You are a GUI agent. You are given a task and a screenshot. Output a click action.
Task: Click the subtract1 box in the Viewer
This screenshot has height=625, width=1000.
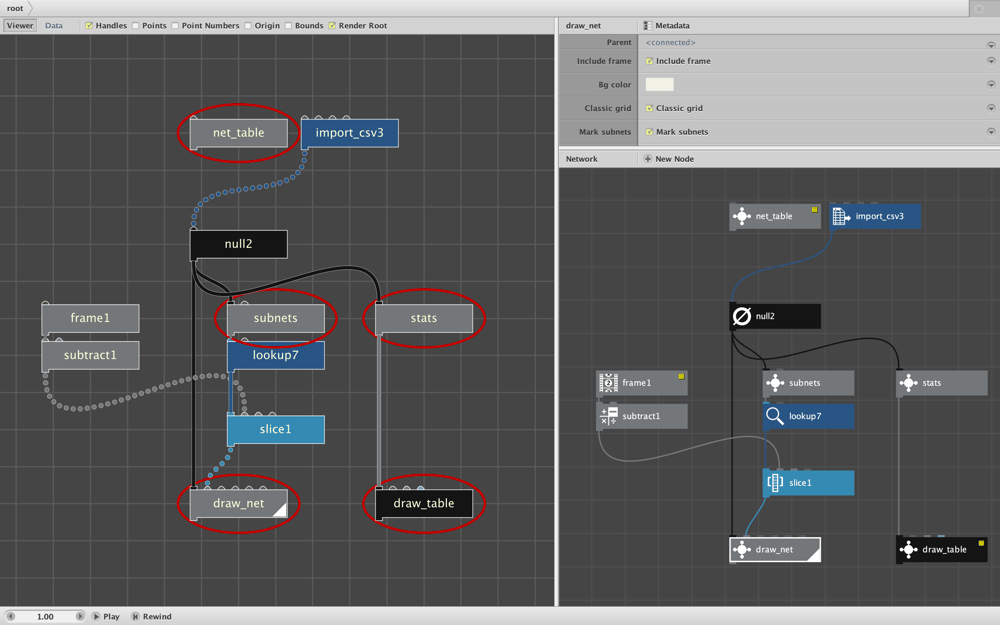(90, 355)
